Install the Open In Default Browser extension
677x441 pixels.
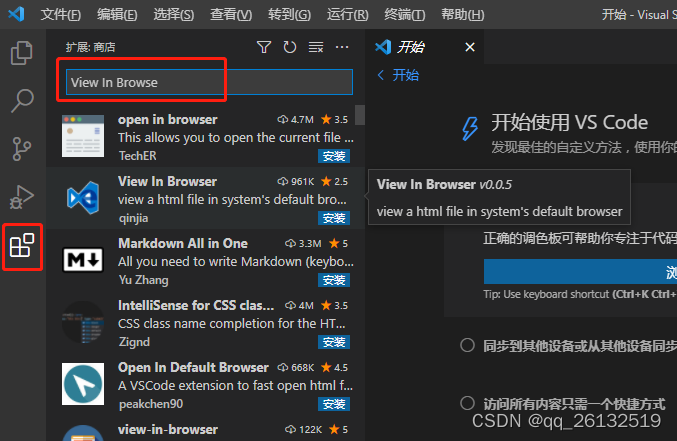point(334,404)
